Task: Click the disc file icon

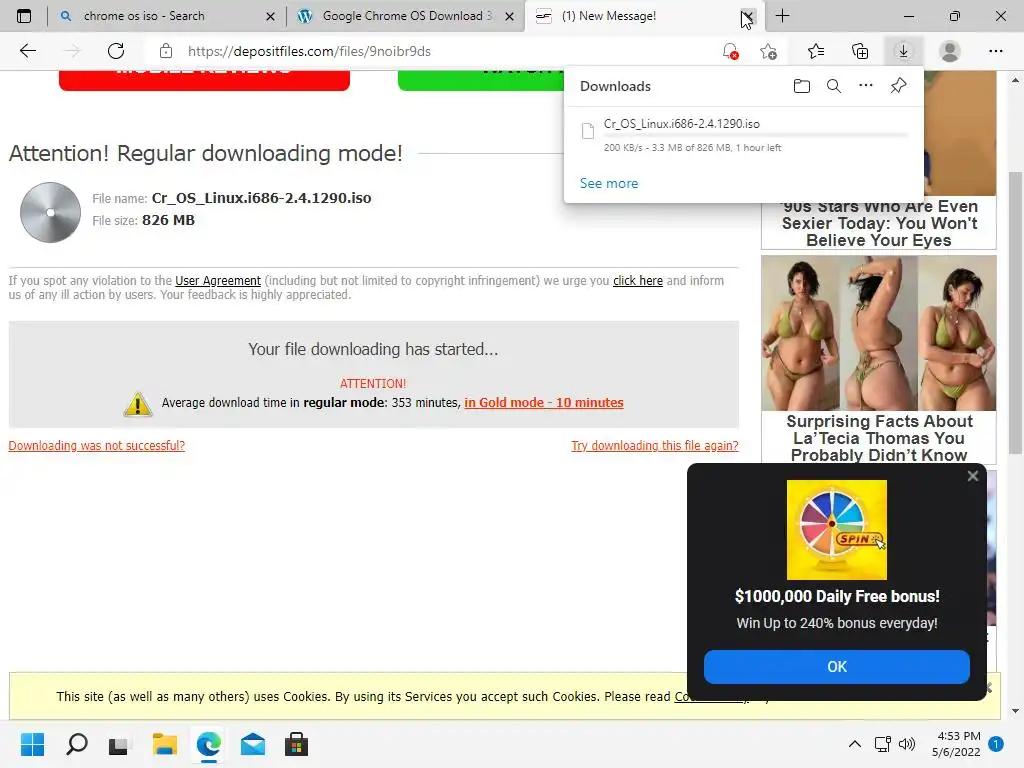Action: click(x=50, y=212)
